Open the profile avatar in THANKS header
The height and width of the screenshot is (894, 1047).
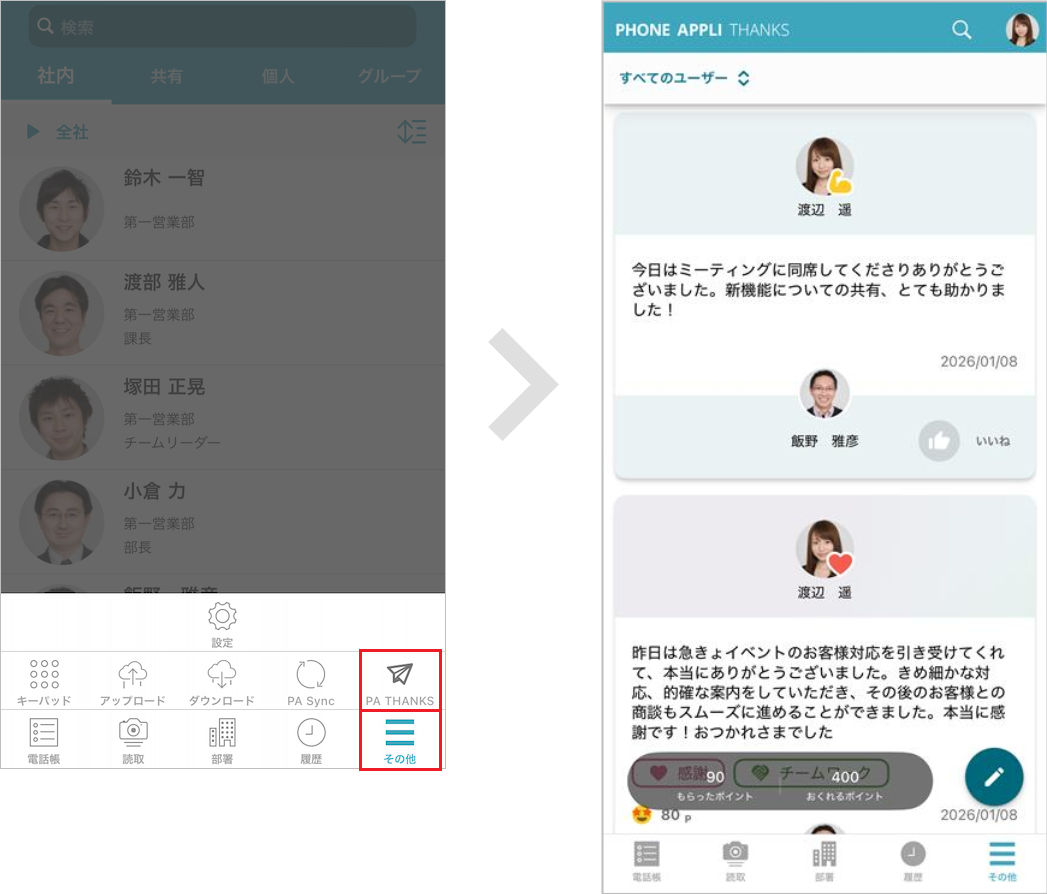(x=1021, y=30)
